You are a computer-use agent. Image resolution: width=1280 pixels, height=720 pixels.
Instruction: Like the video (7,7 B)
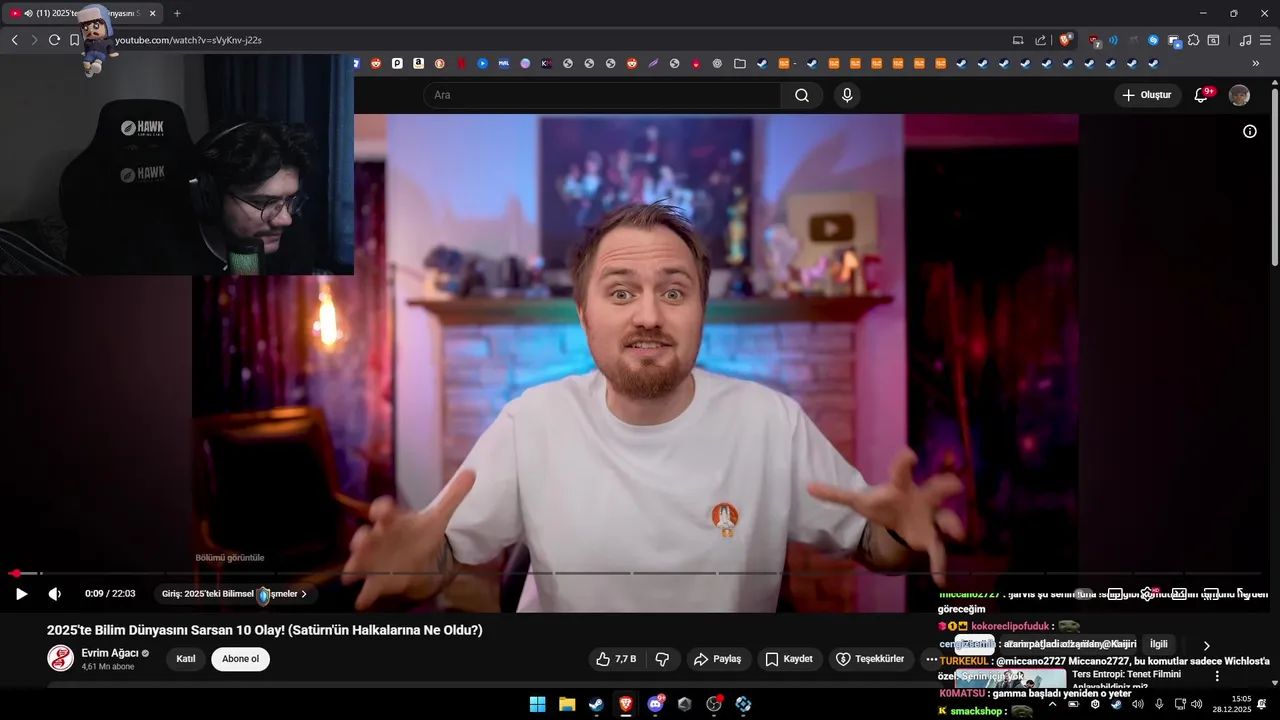pyautogui.click(x=616, y=659)
